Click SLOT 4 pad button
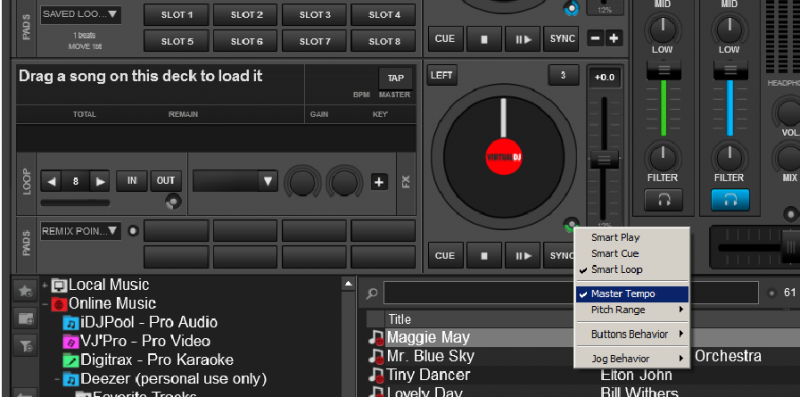 [384, 15]
